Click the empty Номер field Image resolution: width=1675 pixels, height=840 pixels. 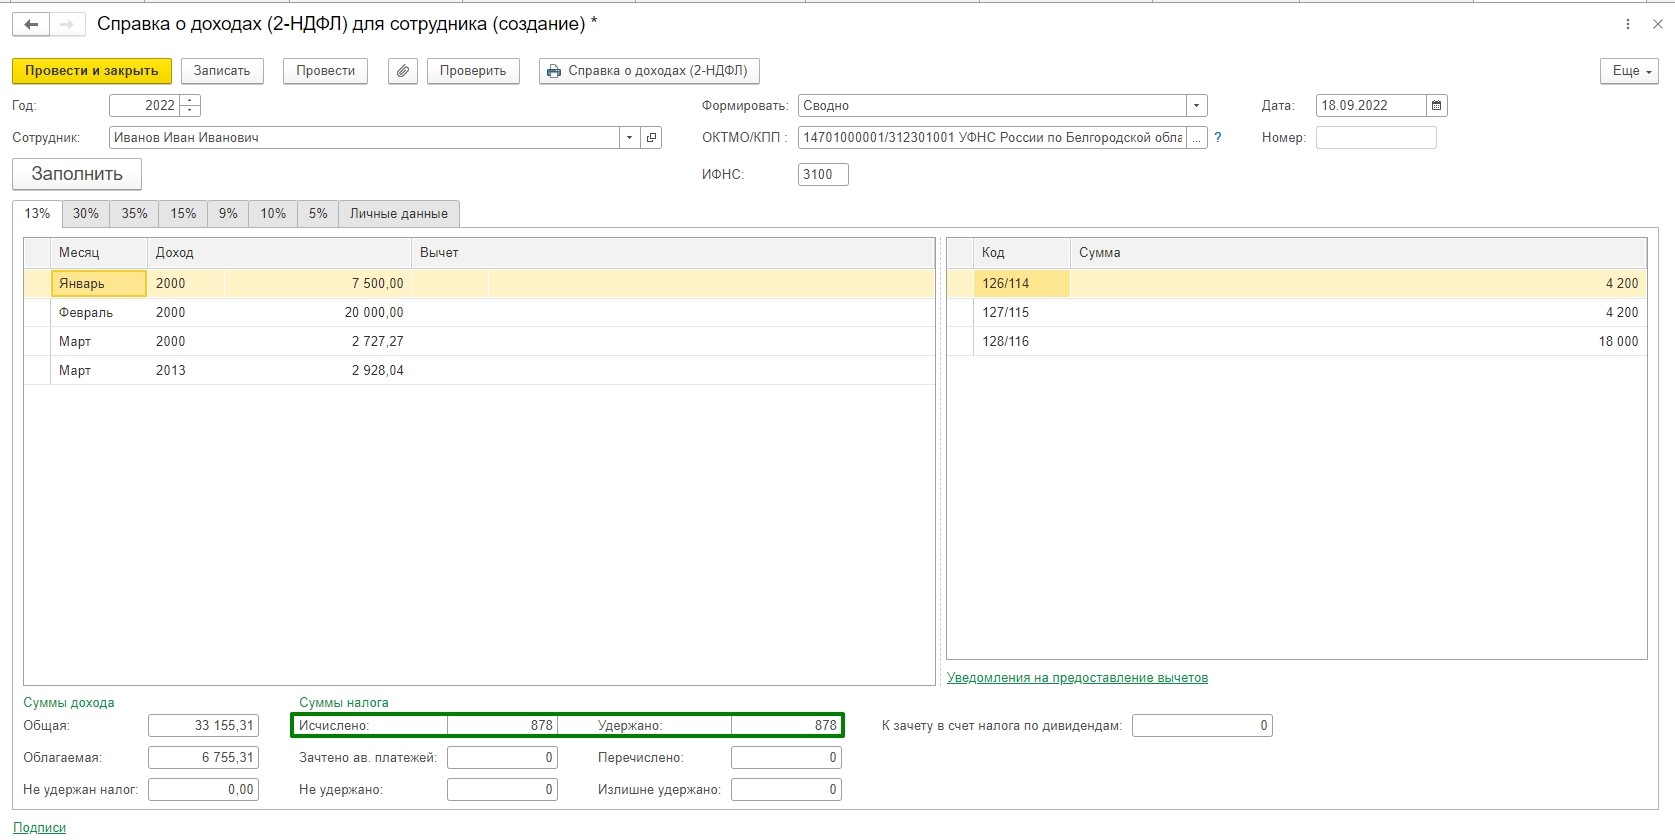click(1376, 138)
